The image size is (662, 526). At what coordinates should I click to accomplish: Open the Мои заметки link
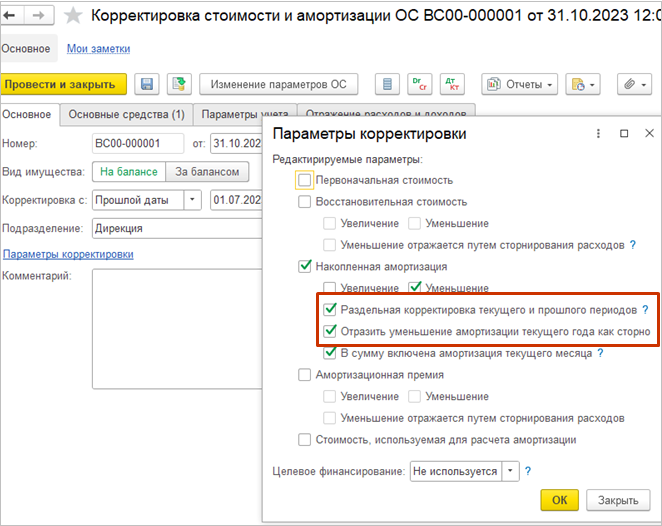click(x=98, y=49)
